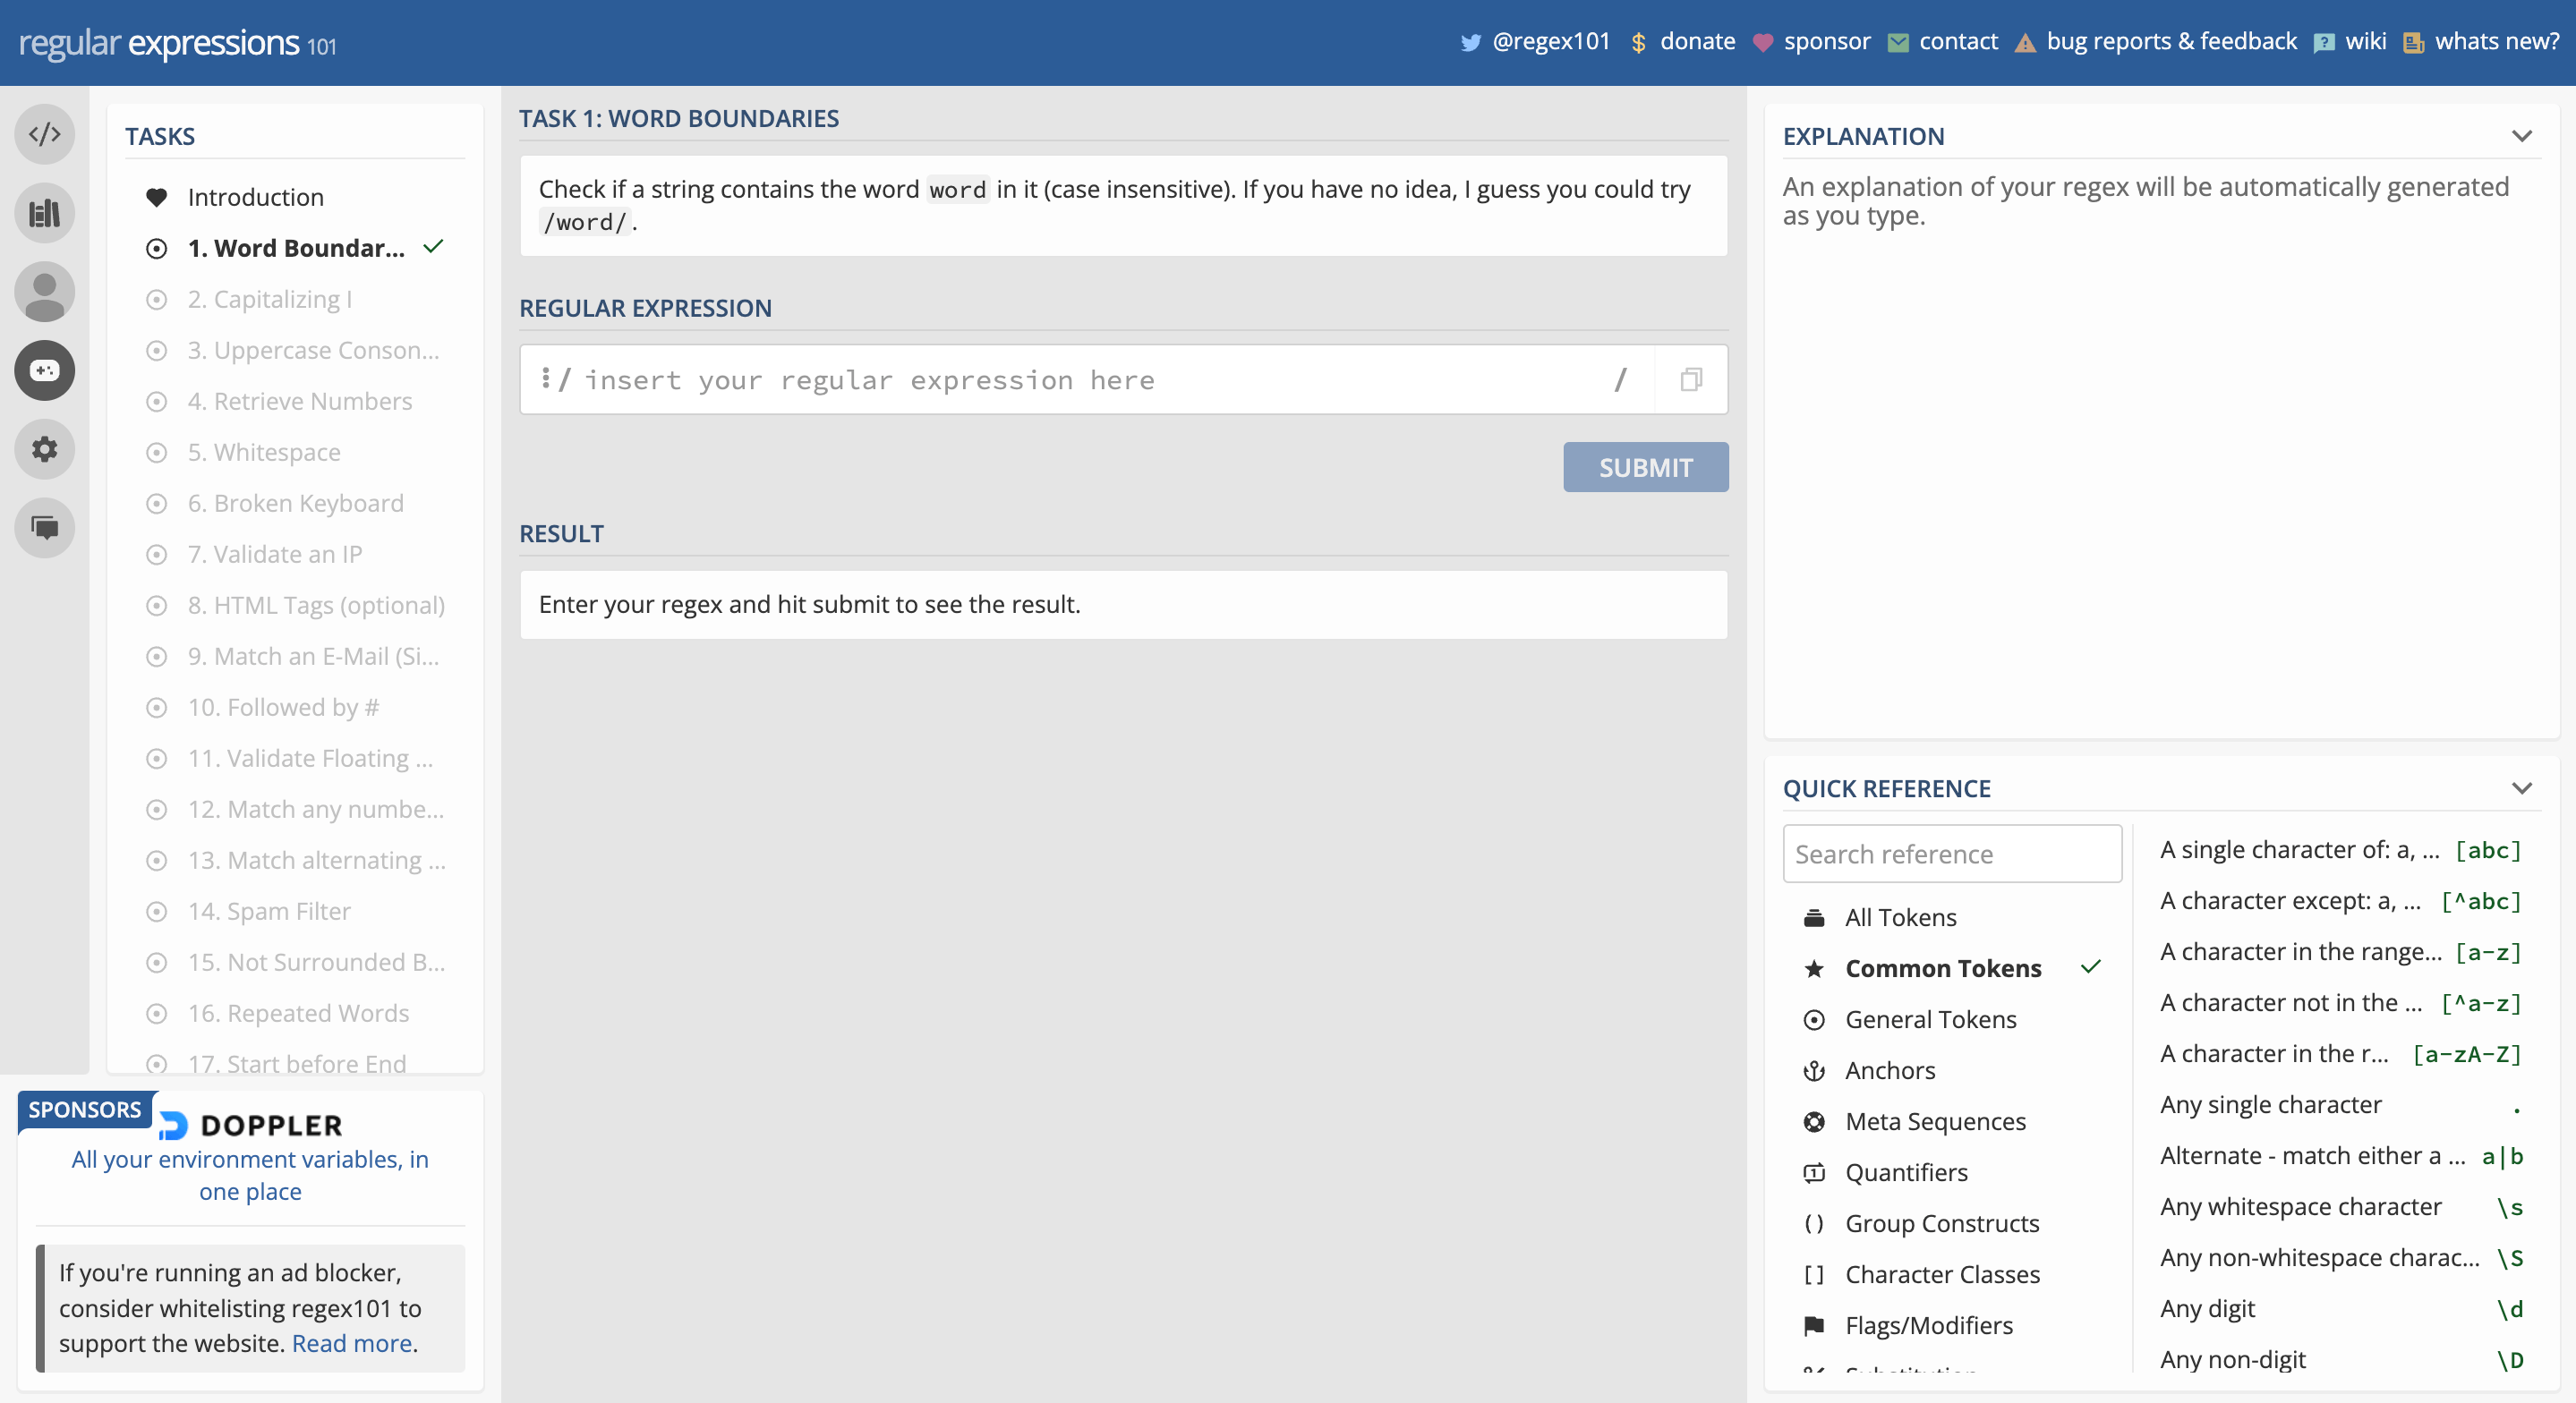This screenshot has width=2576, height=1403.
Task: Choose All Tokens reference category
Action: [1900, 917]
